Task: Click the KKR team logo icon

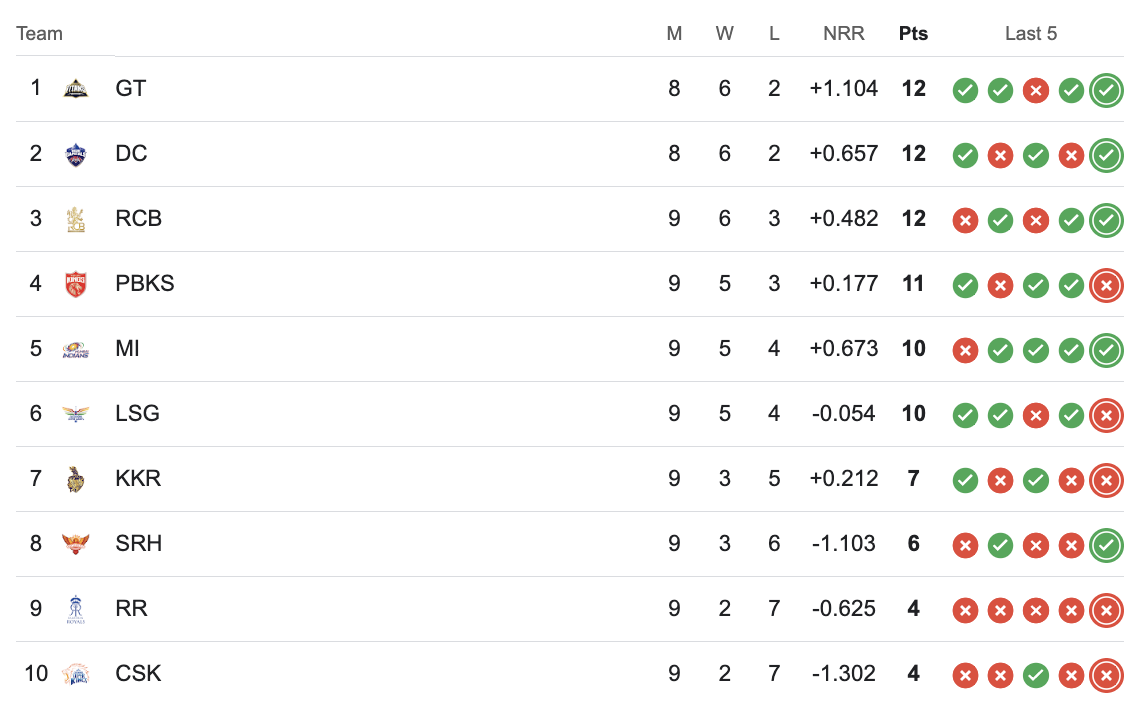Action: coord(76,479)
